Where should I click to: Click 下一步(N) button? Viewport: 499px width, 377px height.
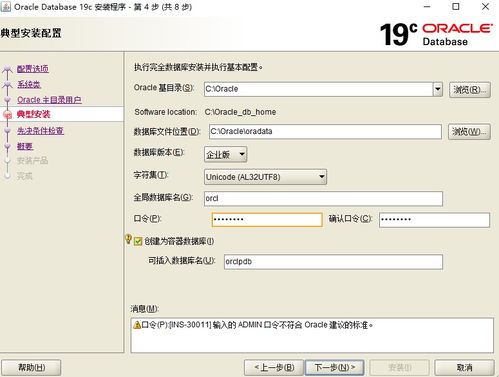click(335, 367)
